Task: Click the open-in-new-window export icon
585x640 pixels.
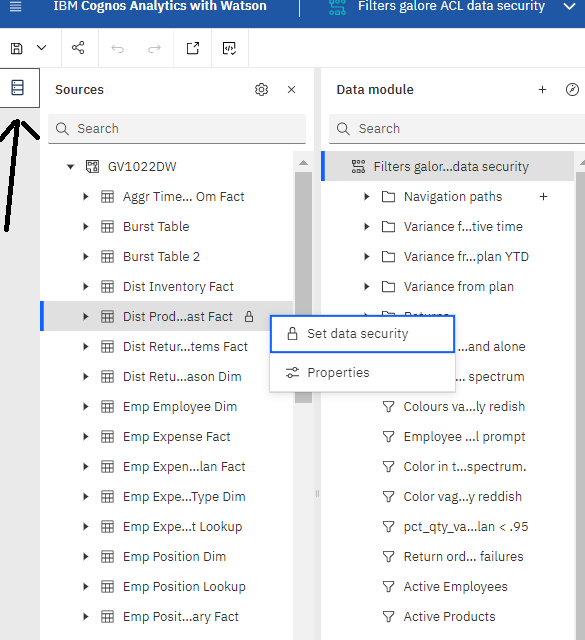Action: pos(193,48)
